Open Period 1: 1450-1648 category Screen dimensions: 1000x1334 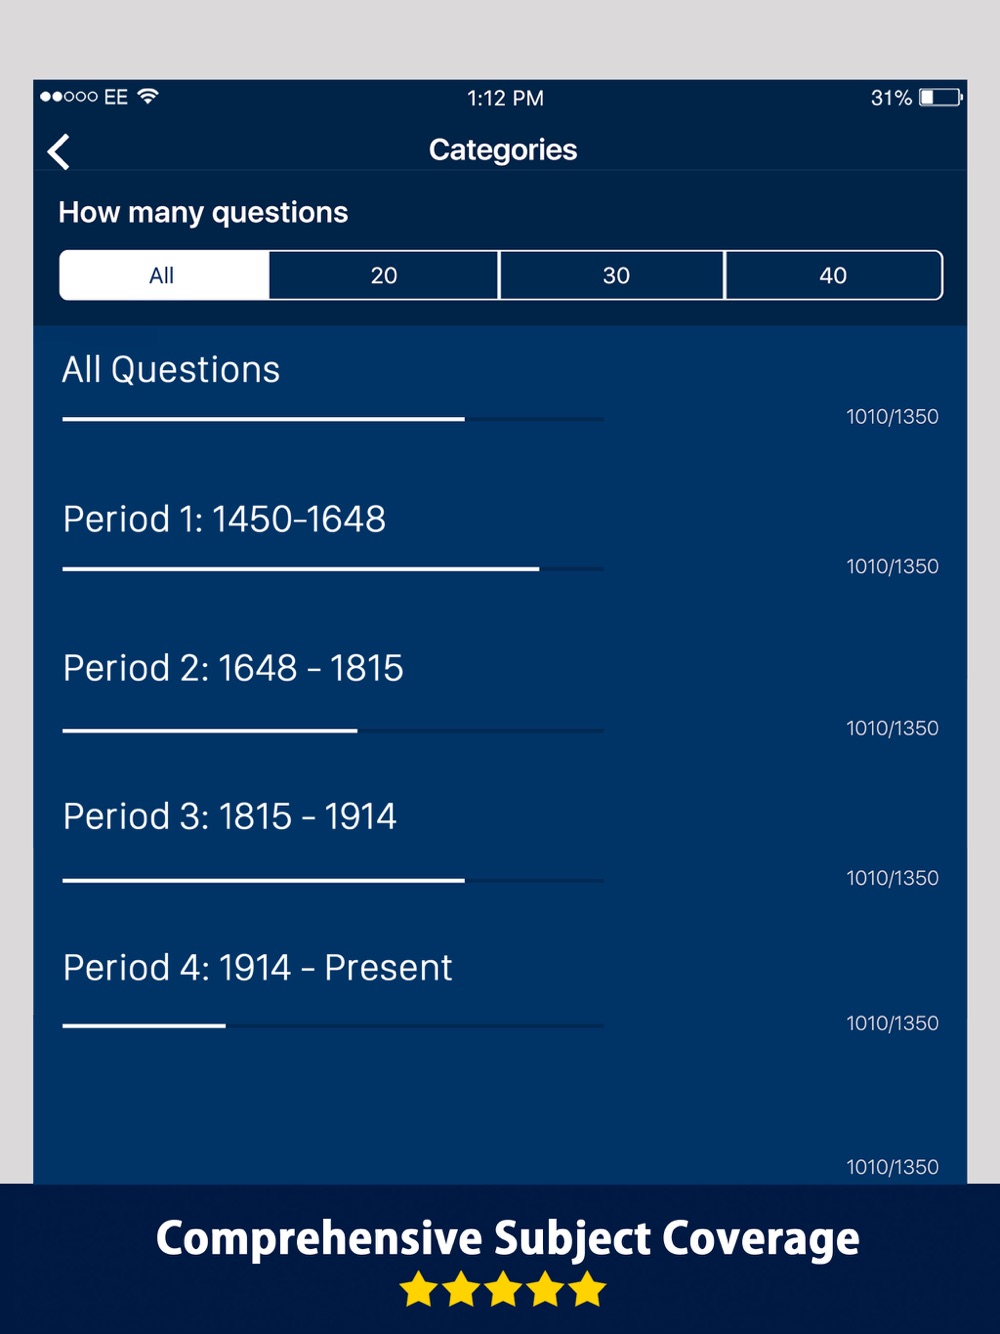click(x=500, y=538)
